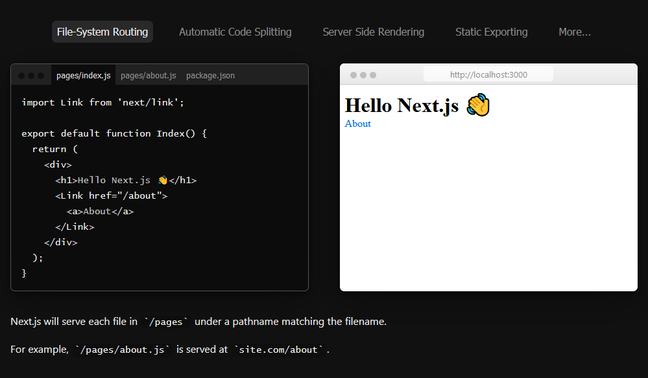Click the closing </Link> code line
Viewport: 648px width, 378px height.
pos(75,227)
